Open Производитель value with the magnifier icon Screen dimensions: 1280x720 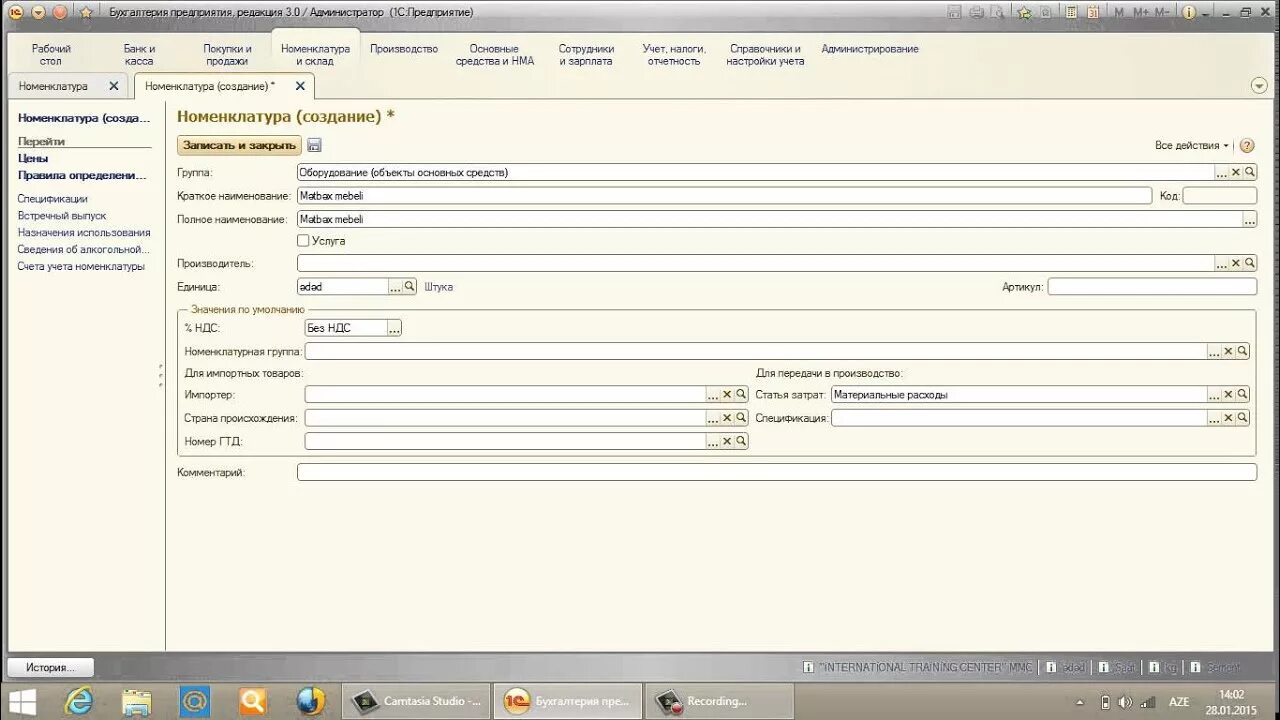point(1249,263)
